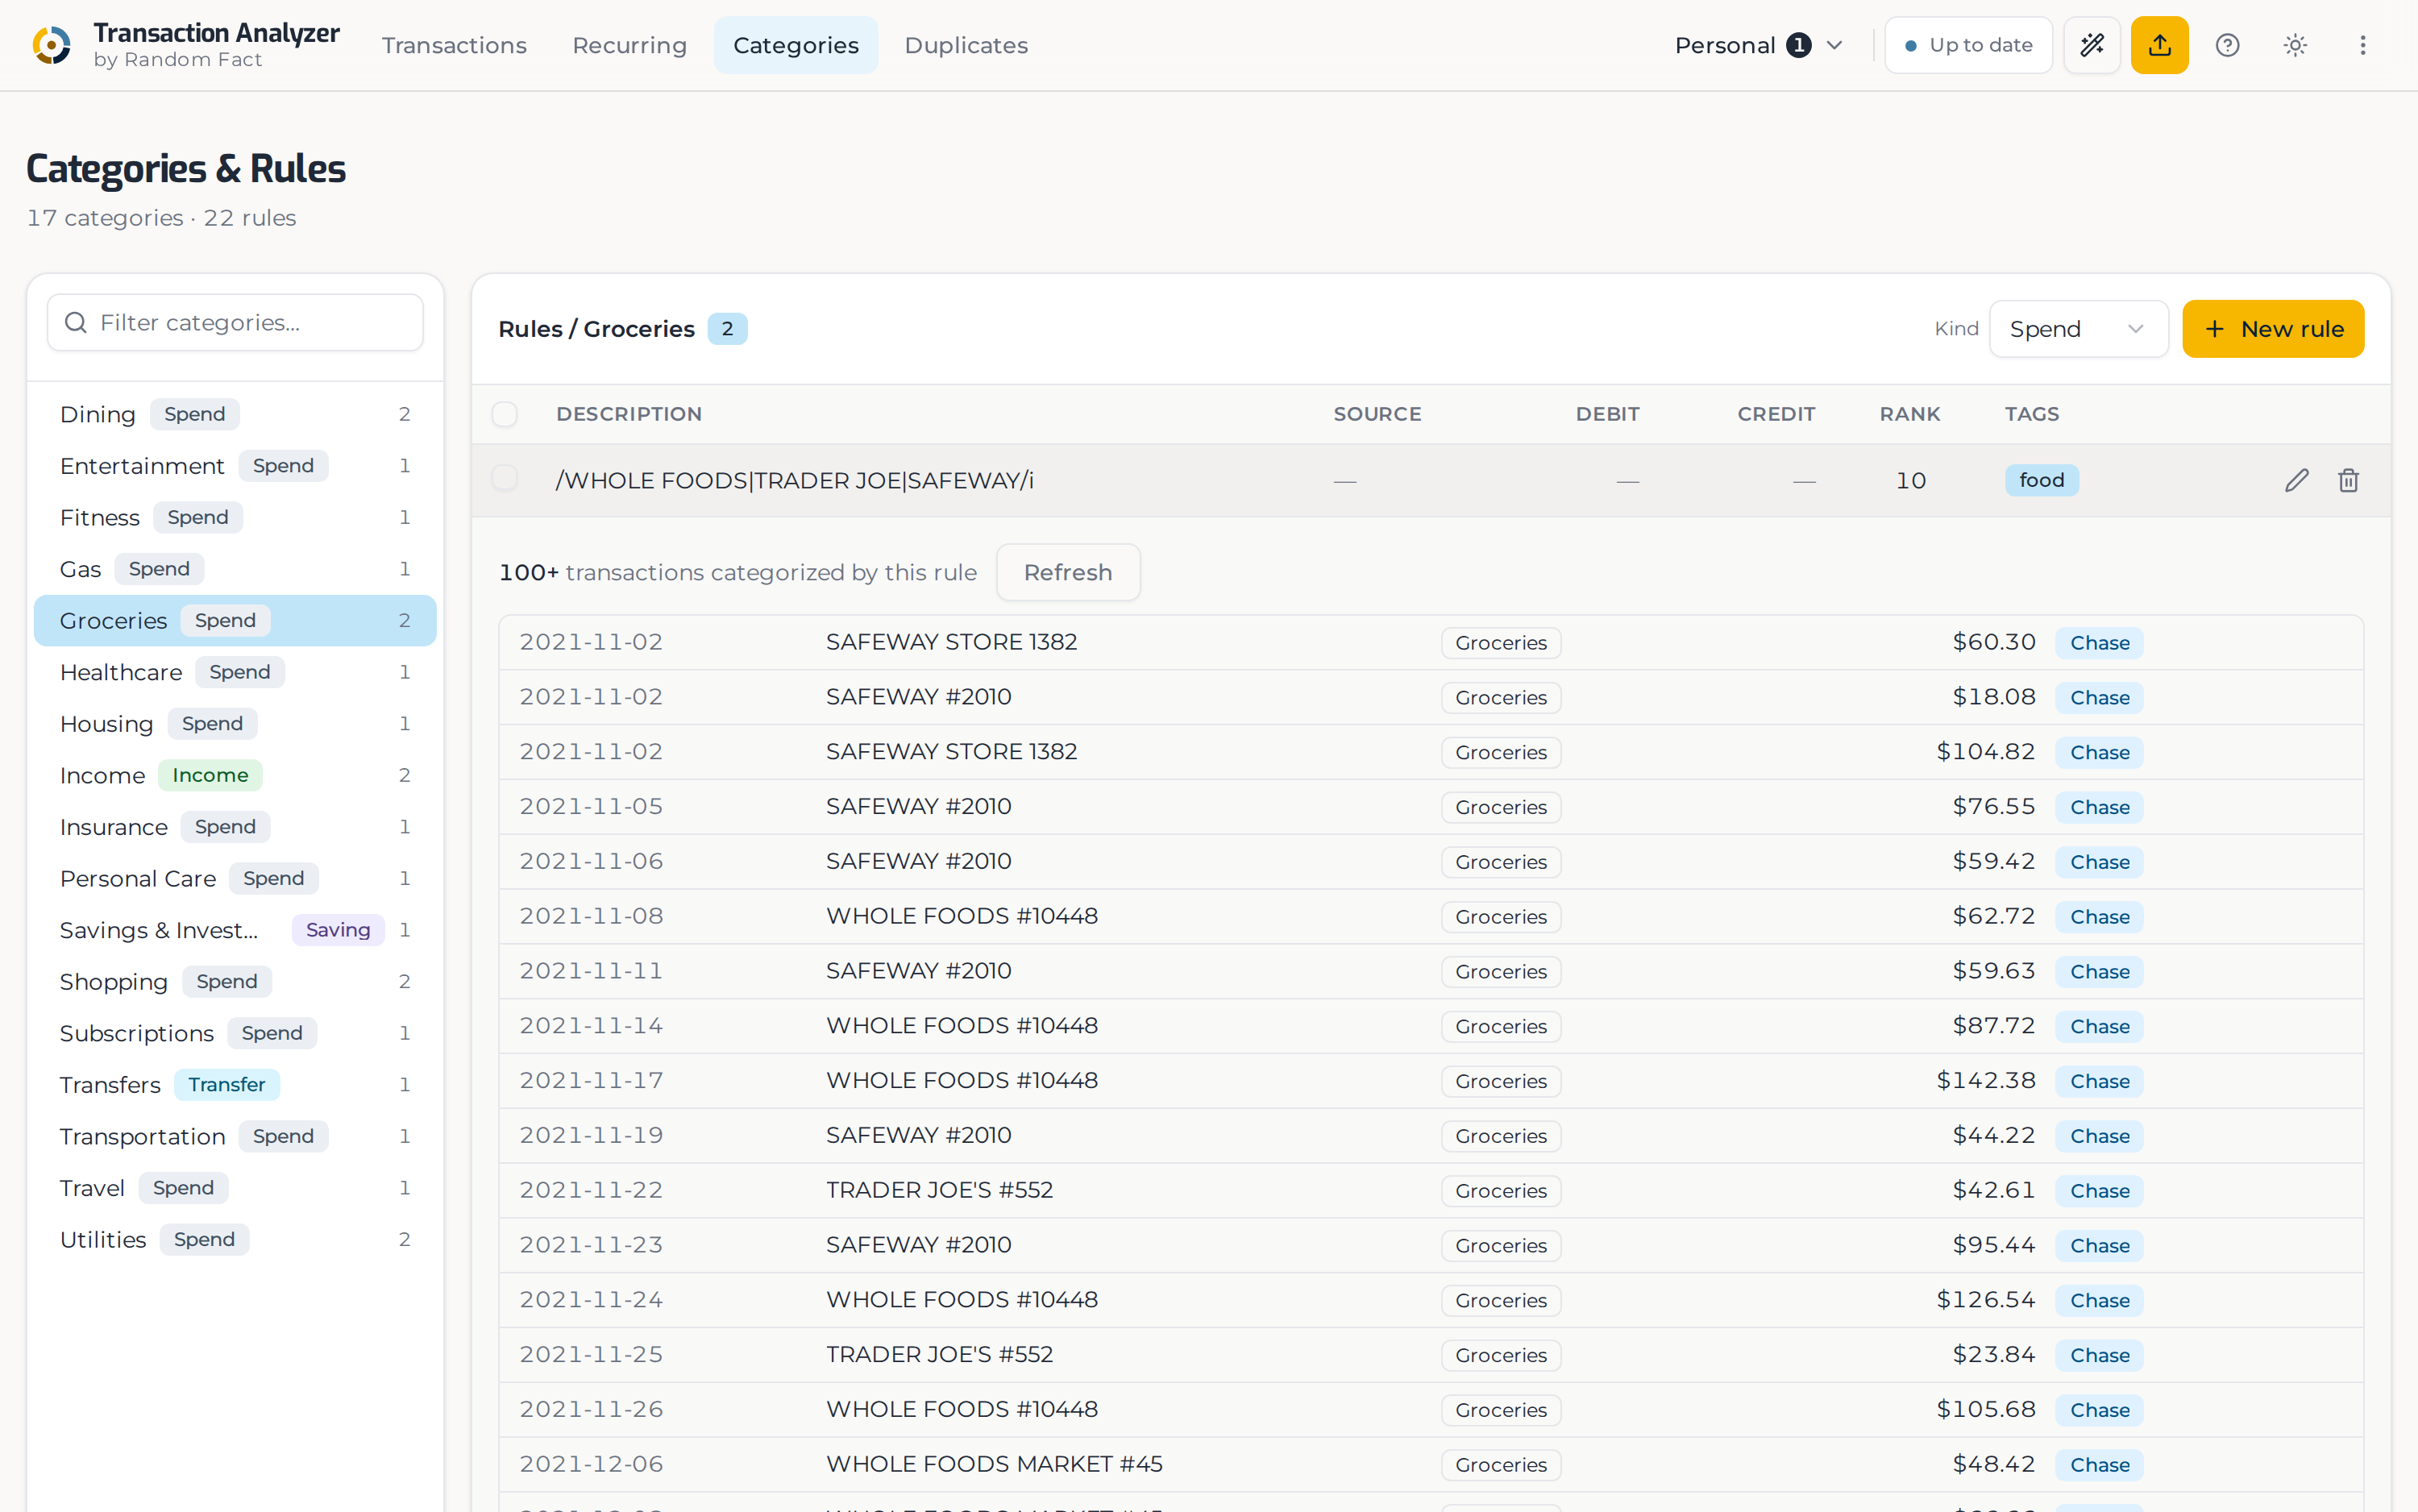Click the 2021-12-06 WHOLE FOODS MARKET #45 row
The image size is (2418, 1512).
click(1431, 1464)
